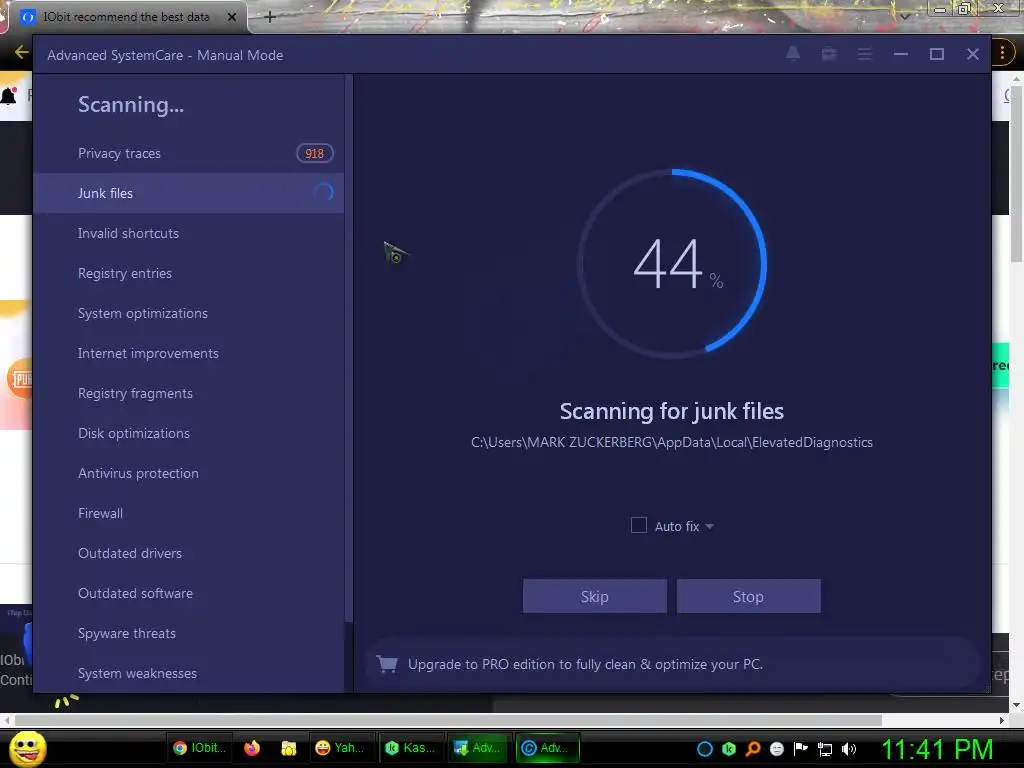Viewport: 1024px width, 768px height.
Task: Select Internet improvements item
Action: pos(188,353)
